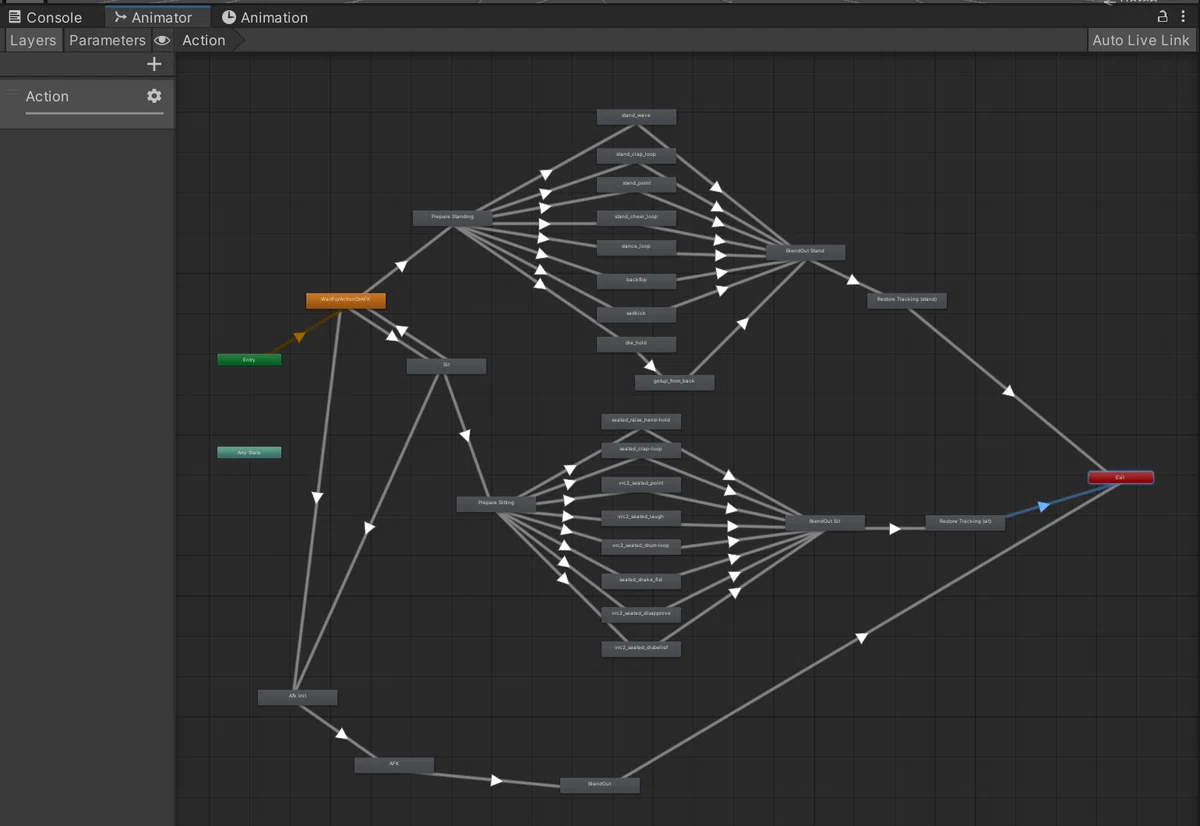1200x826 pixels.
Task: Click the lock icon in the panel header
Action: pos(1162,17)
